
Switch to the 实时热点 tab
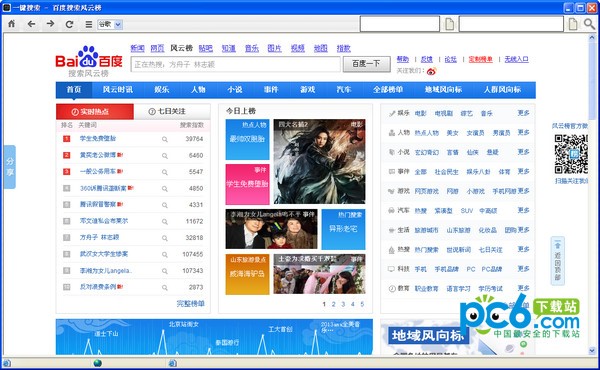(95, 112)
